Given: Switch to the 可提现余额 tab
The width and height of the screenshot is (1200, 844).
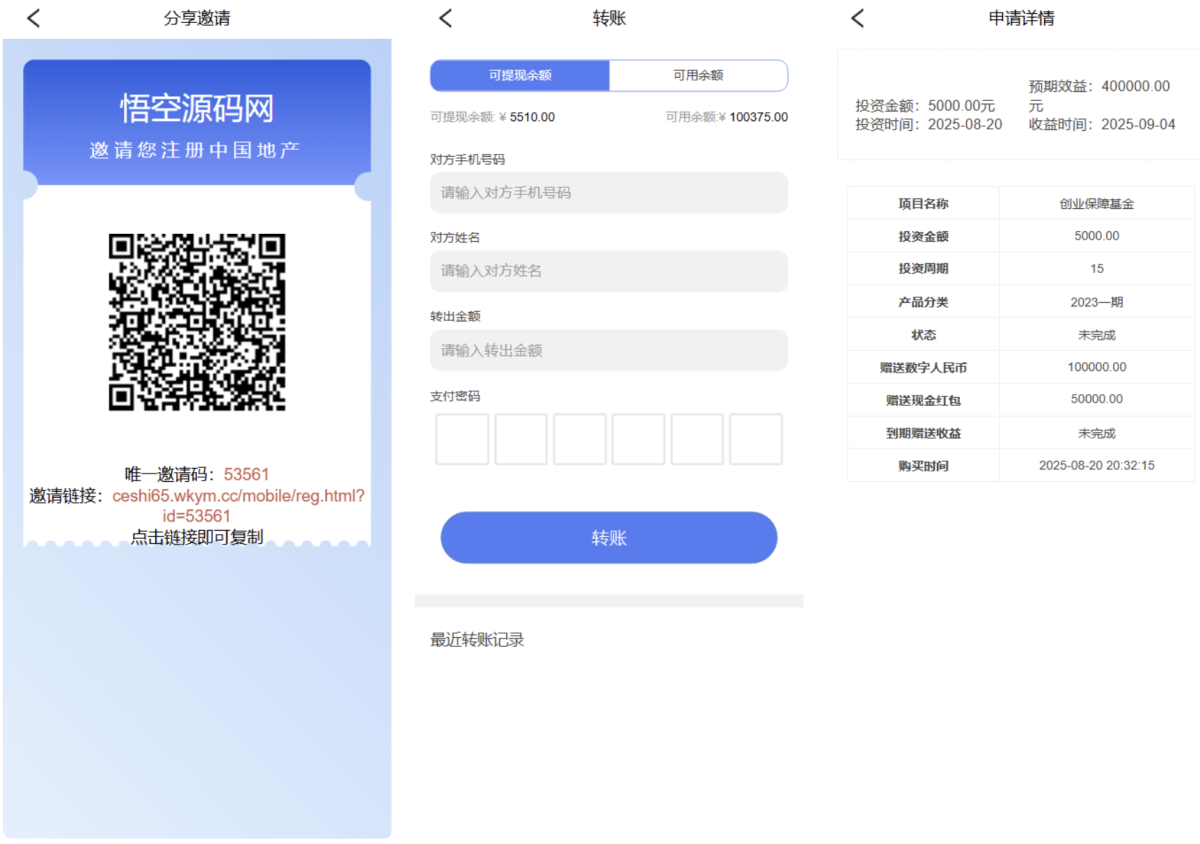Looking at the screenshot, I should tap(520, 75).
